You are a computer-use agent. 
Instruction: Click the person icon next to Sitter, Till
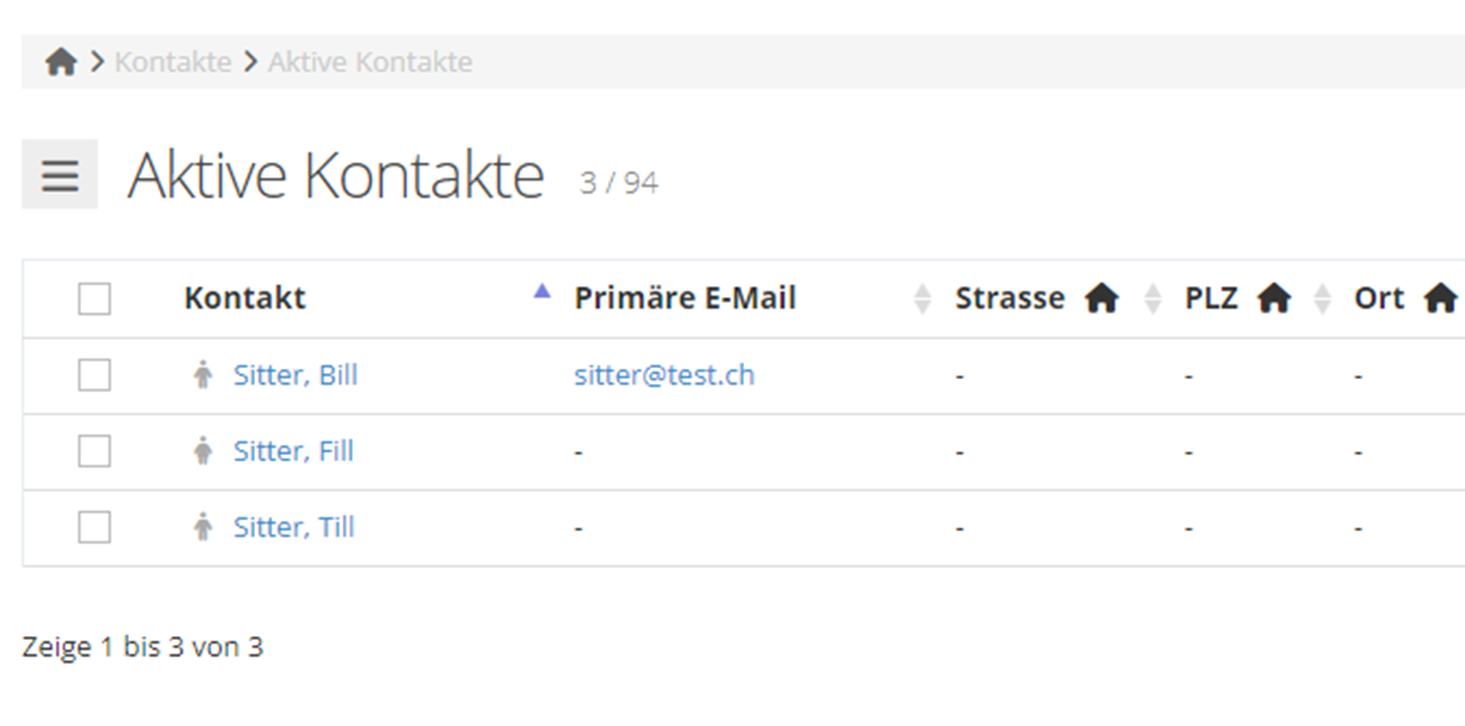[x=203, y=528]
